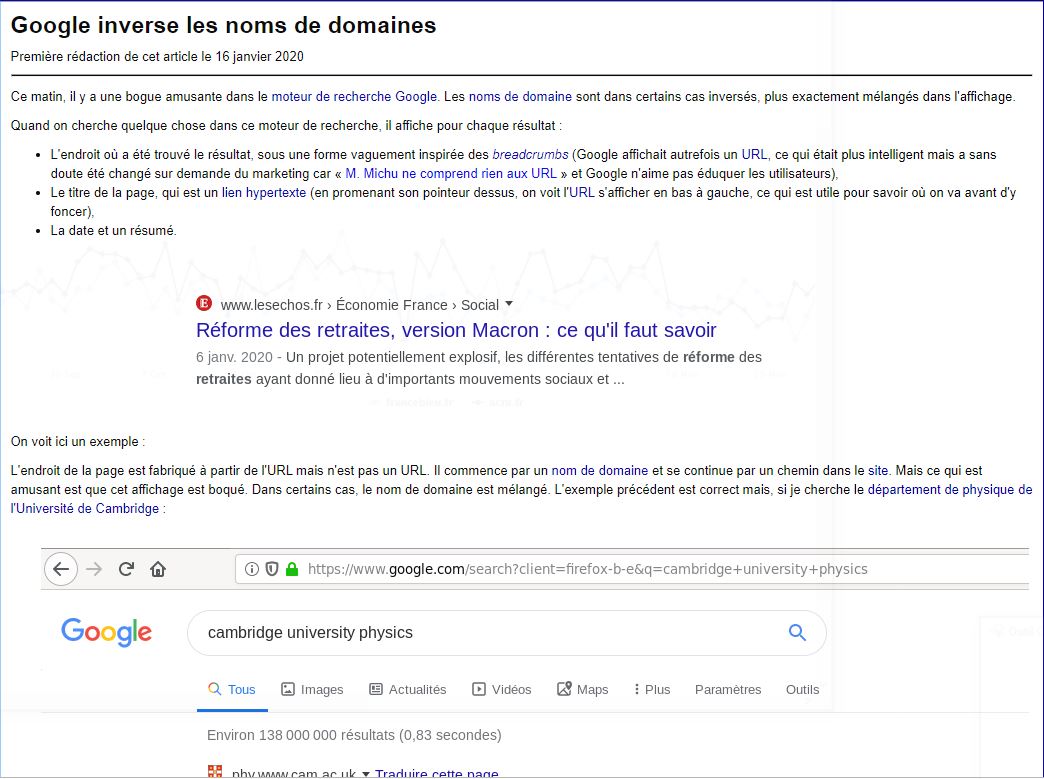Open 'Réforme des retraites, version Macron' result

(x=456, y=330)
